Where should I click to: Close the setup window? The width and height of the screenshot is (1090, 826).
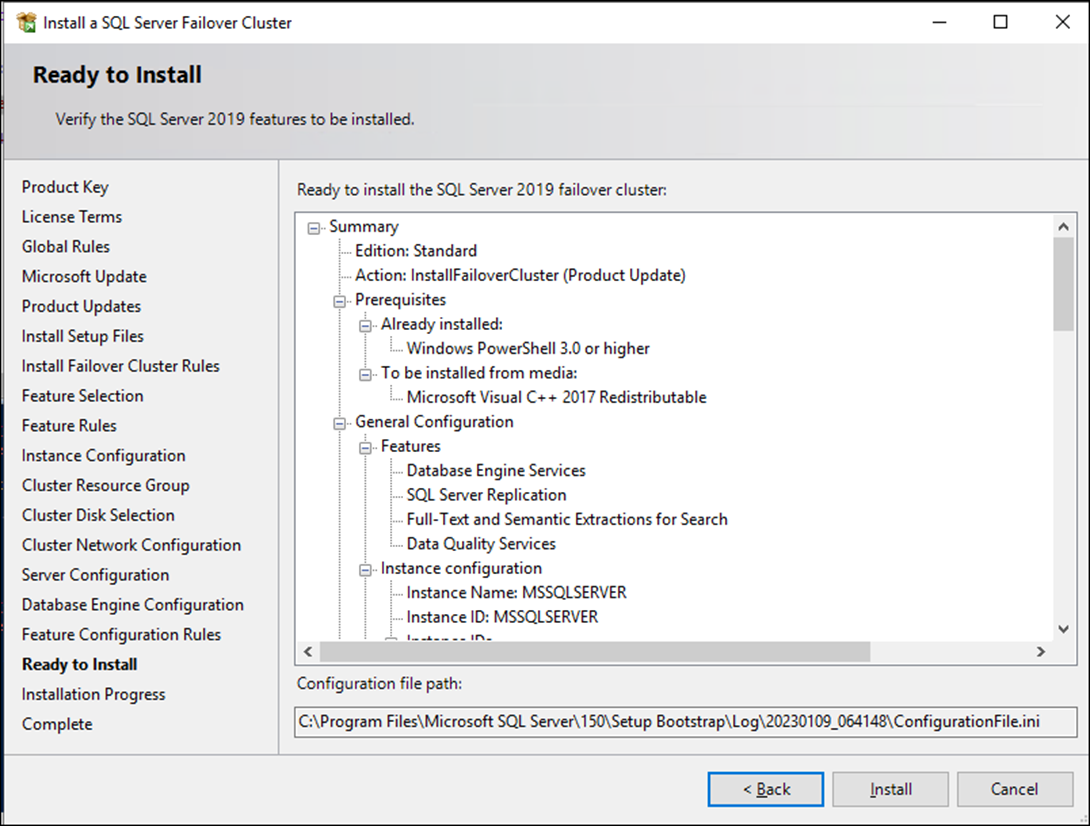pyautogui.click(x=1062, y=22)
